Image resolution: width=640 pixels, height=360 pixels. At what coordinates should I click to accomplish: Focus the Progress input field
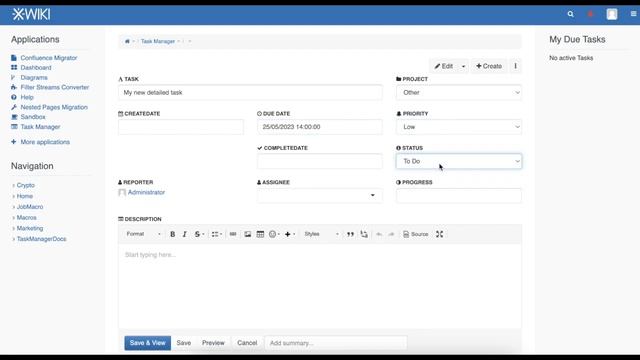[x=459, y=196]
